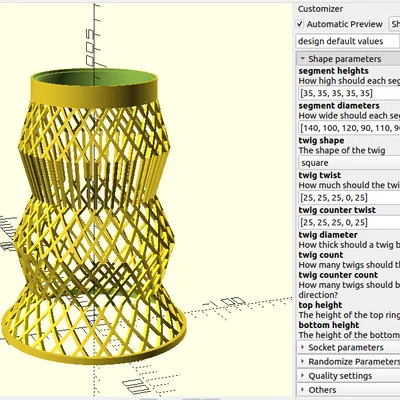Edit the twig counter twist values field
This screenshot has width=400, height=400.
tap(349, 222)
